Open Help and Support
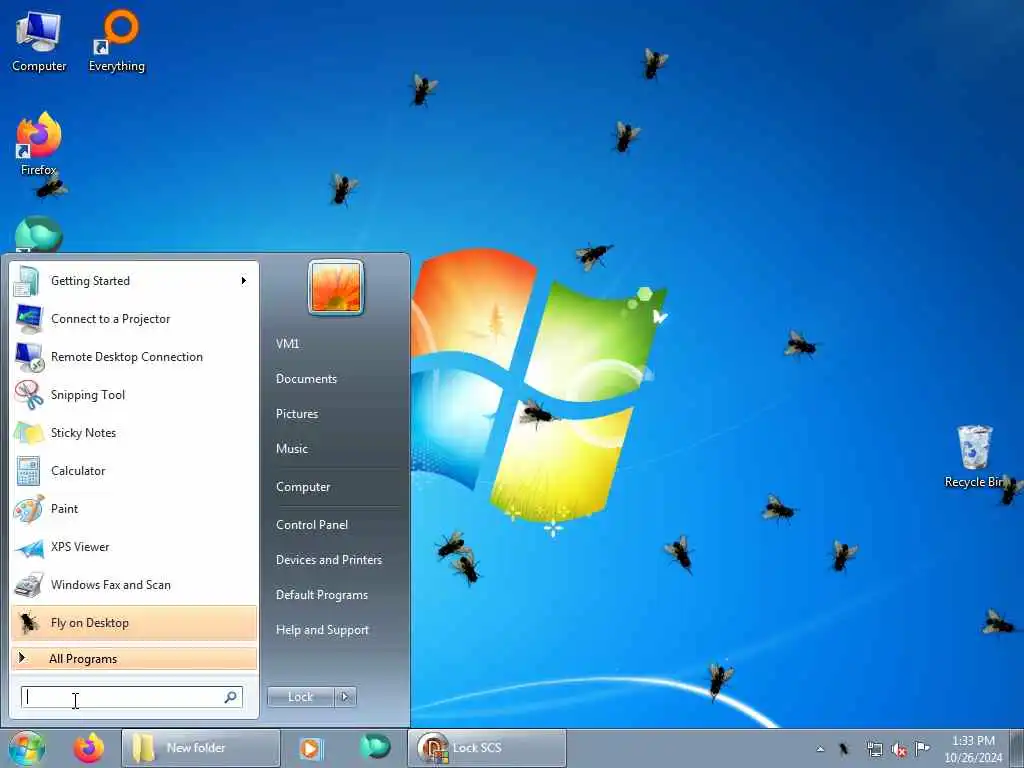 tap(322, 630)
